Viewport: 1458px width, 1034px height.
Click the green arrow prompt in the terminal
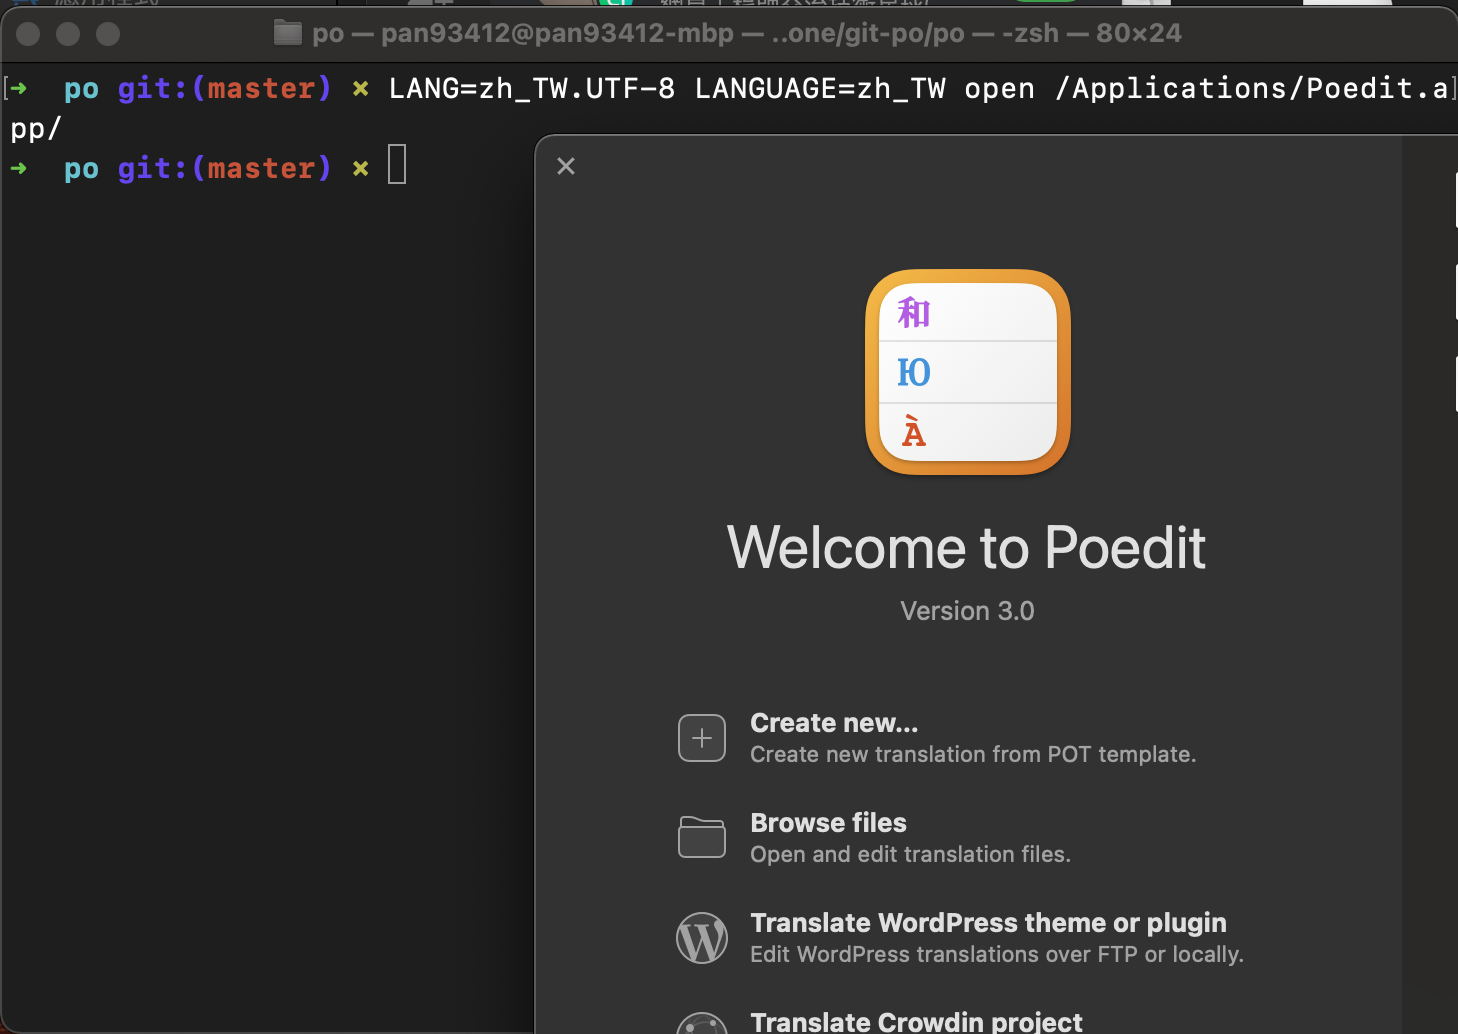pyautogui.click(x=20, y=168)
